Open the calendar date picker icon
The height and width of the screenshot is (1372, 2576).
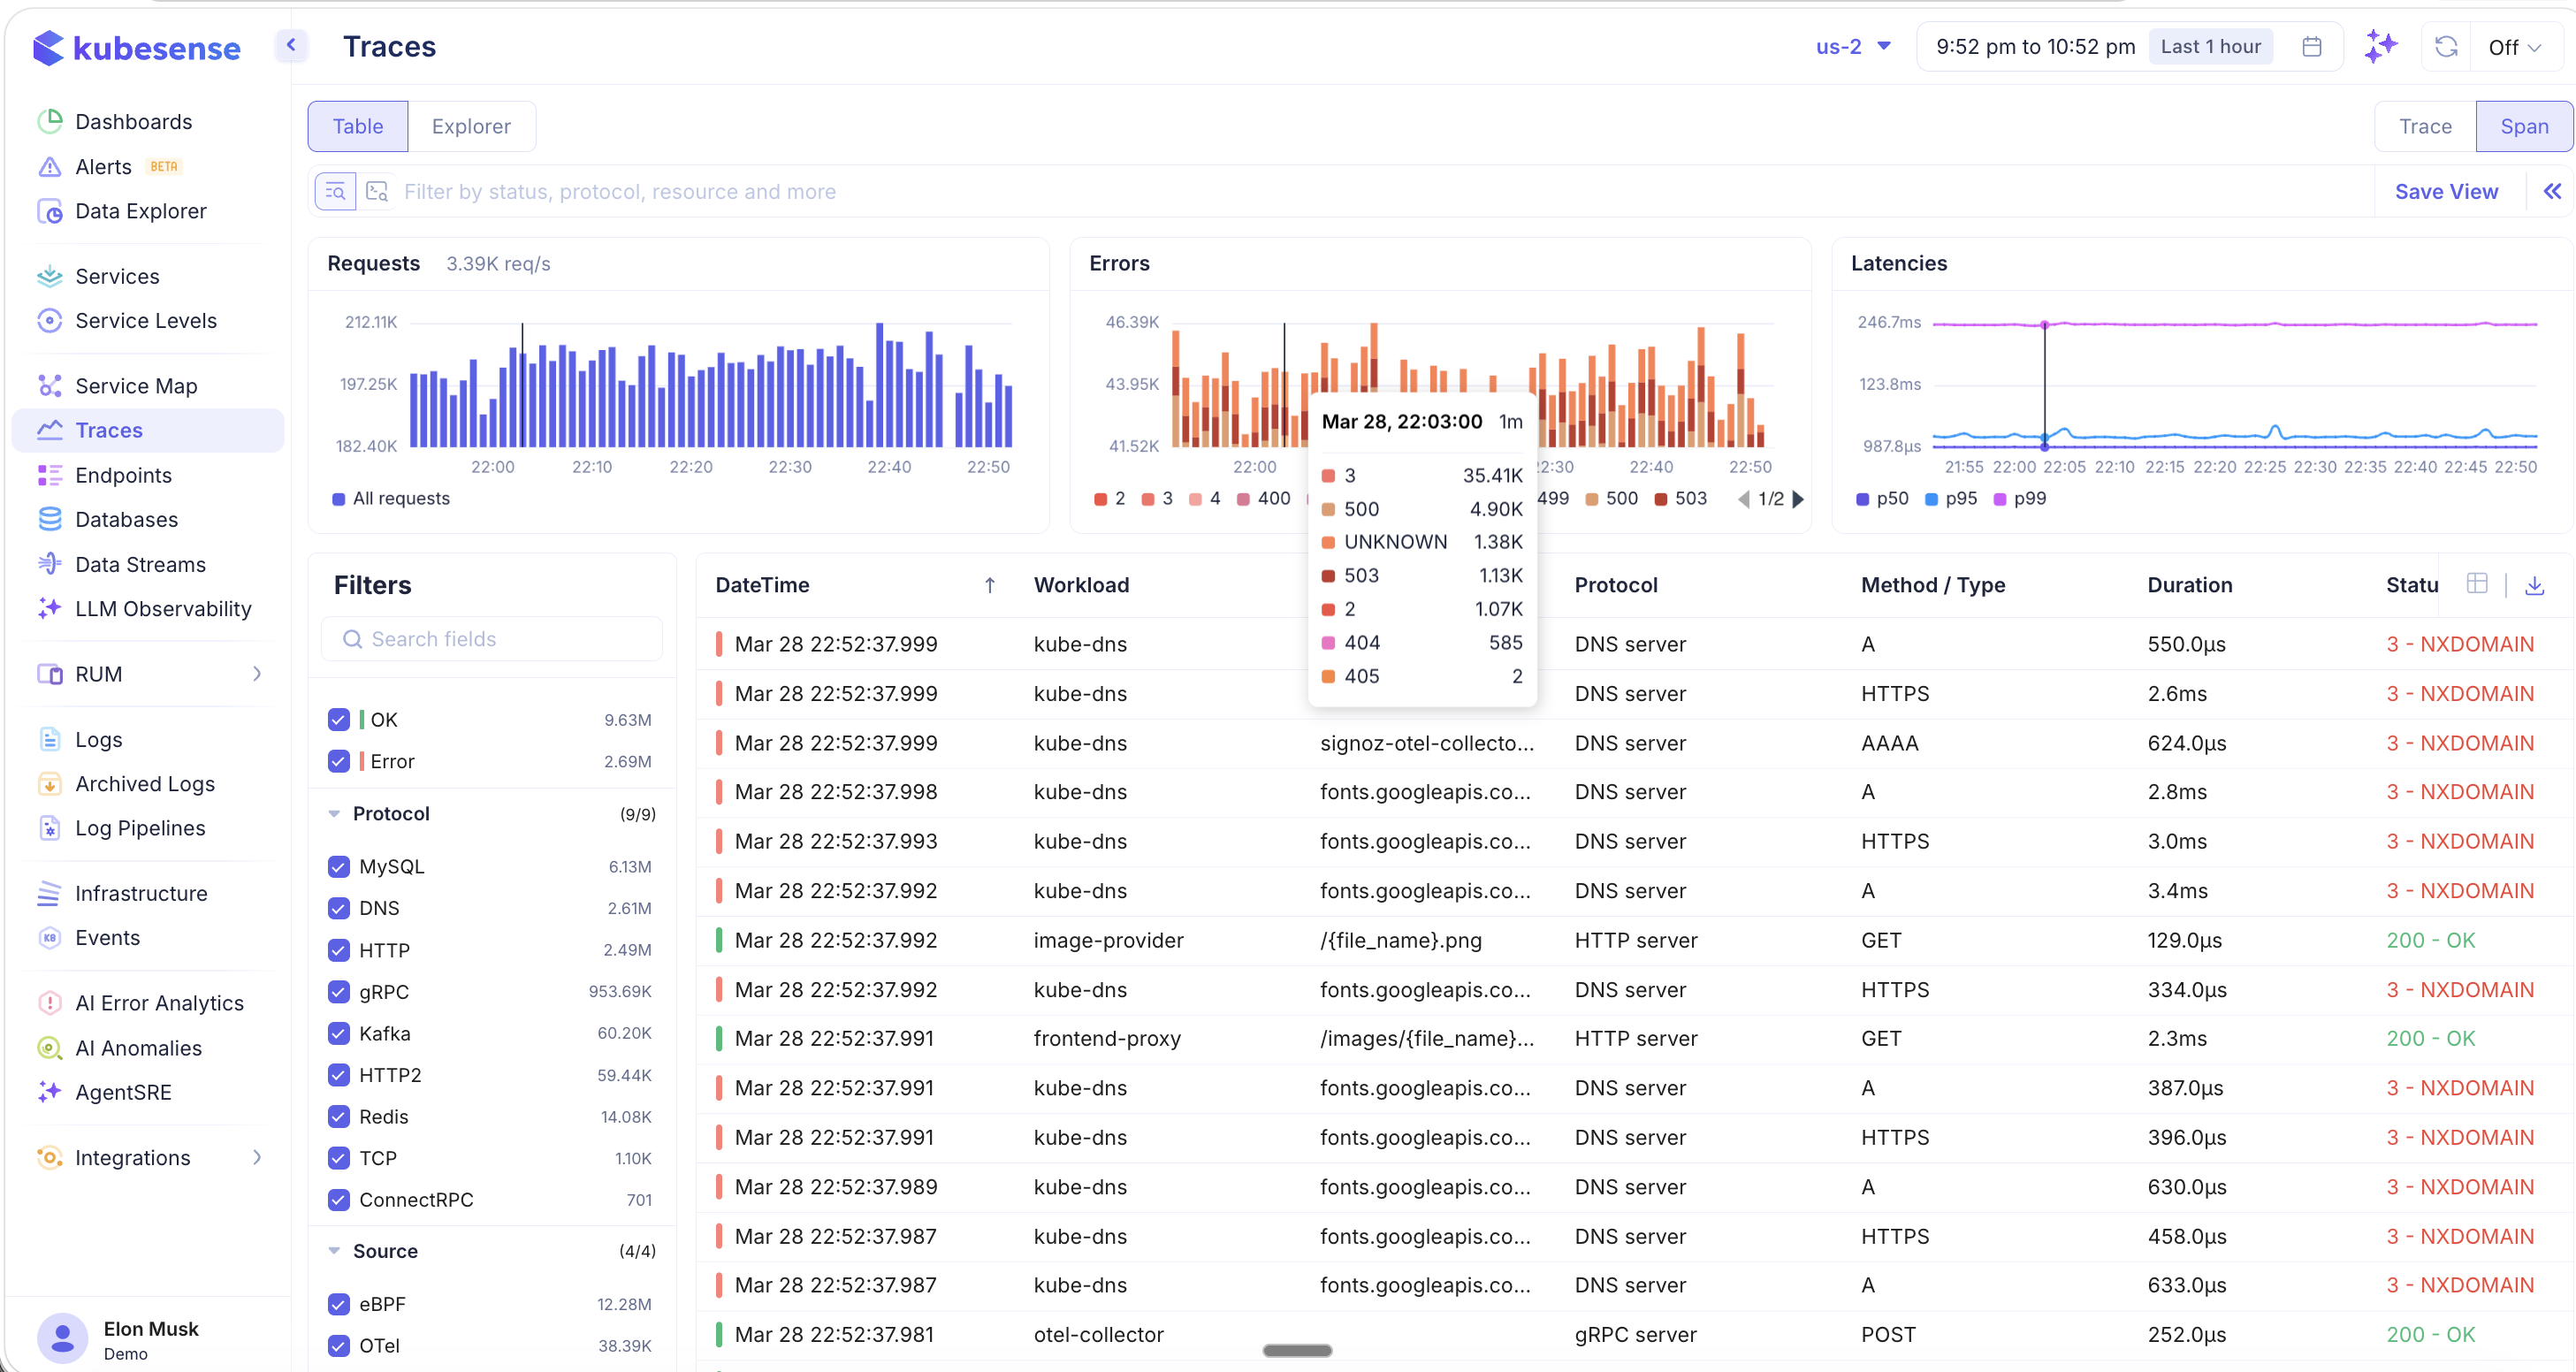(x=2311, y=47)
